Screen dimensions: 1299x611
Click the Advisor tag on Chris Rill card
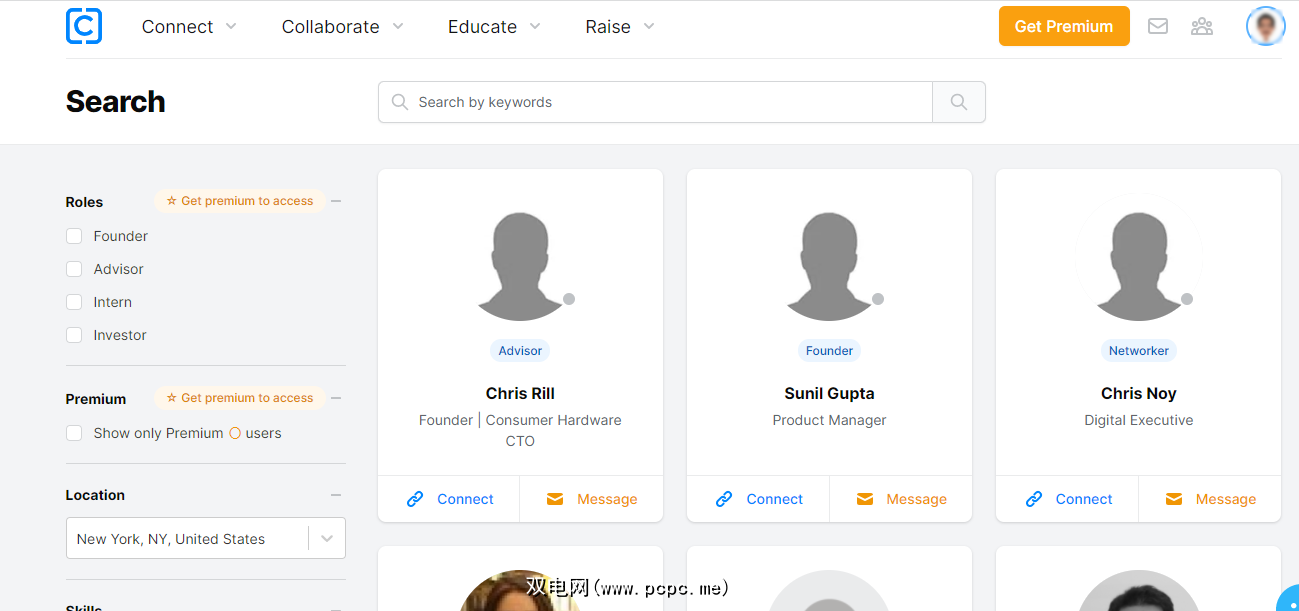[520, 351]
